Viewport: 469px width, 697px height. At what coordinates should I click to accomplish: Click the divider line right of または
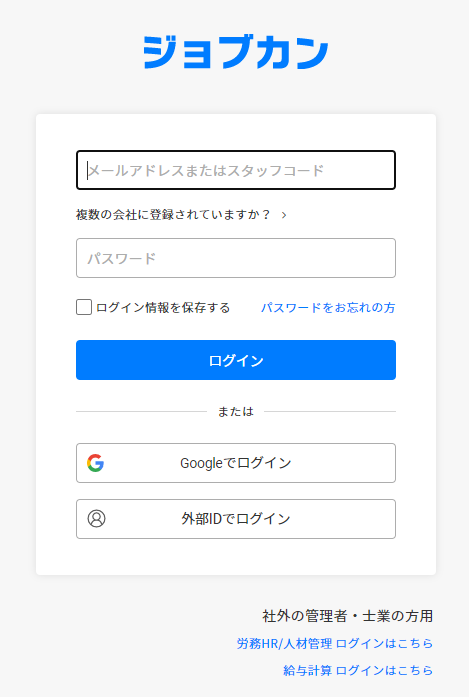pos(330,412)
